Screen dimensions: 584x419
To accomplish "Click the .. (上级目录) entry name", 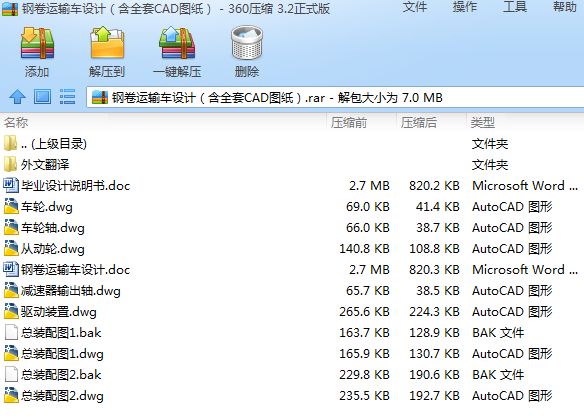I will [x=54, y=144].
